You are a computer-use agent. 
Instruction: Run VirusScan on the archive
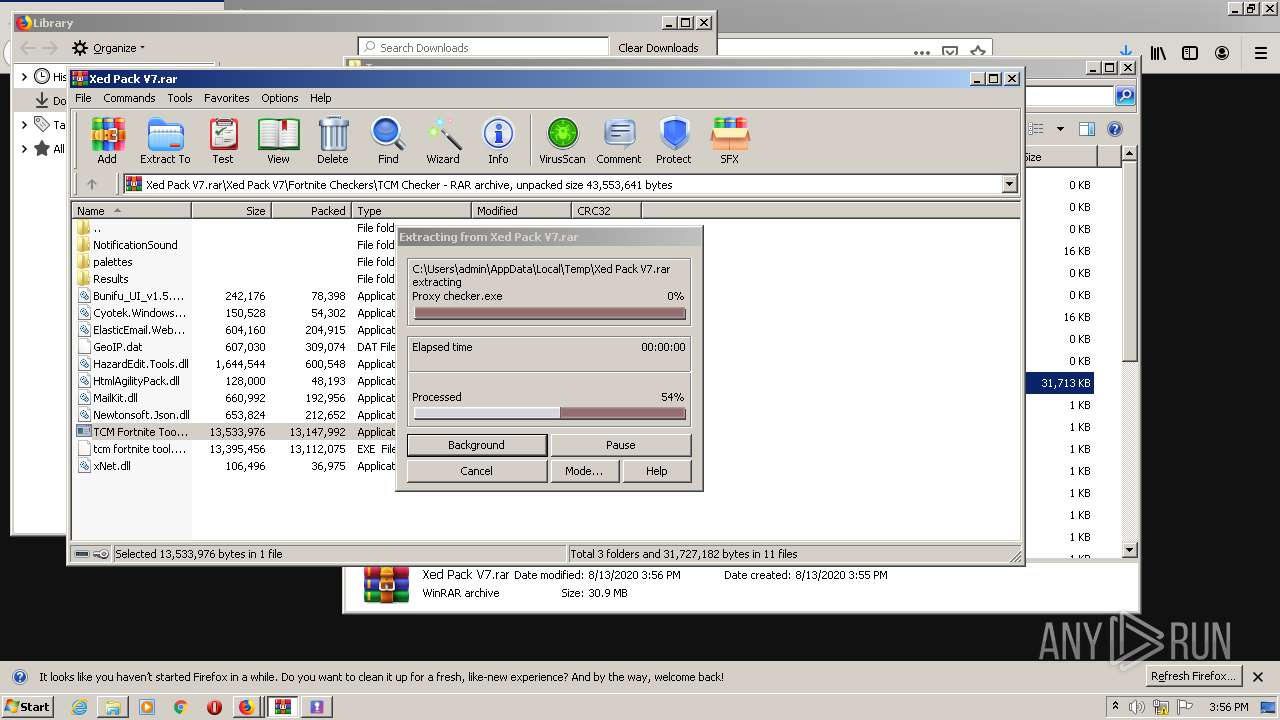[562, 140]
